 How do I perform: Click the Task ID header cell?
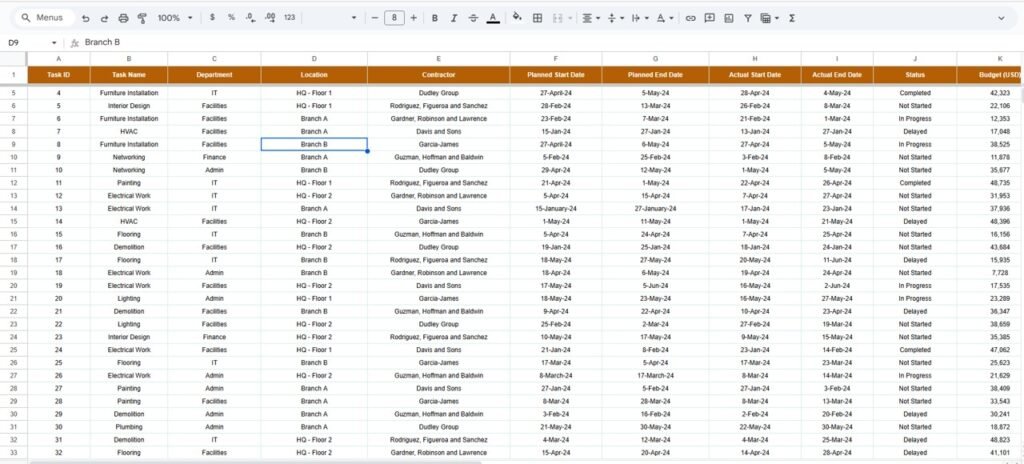pos(59,75)
